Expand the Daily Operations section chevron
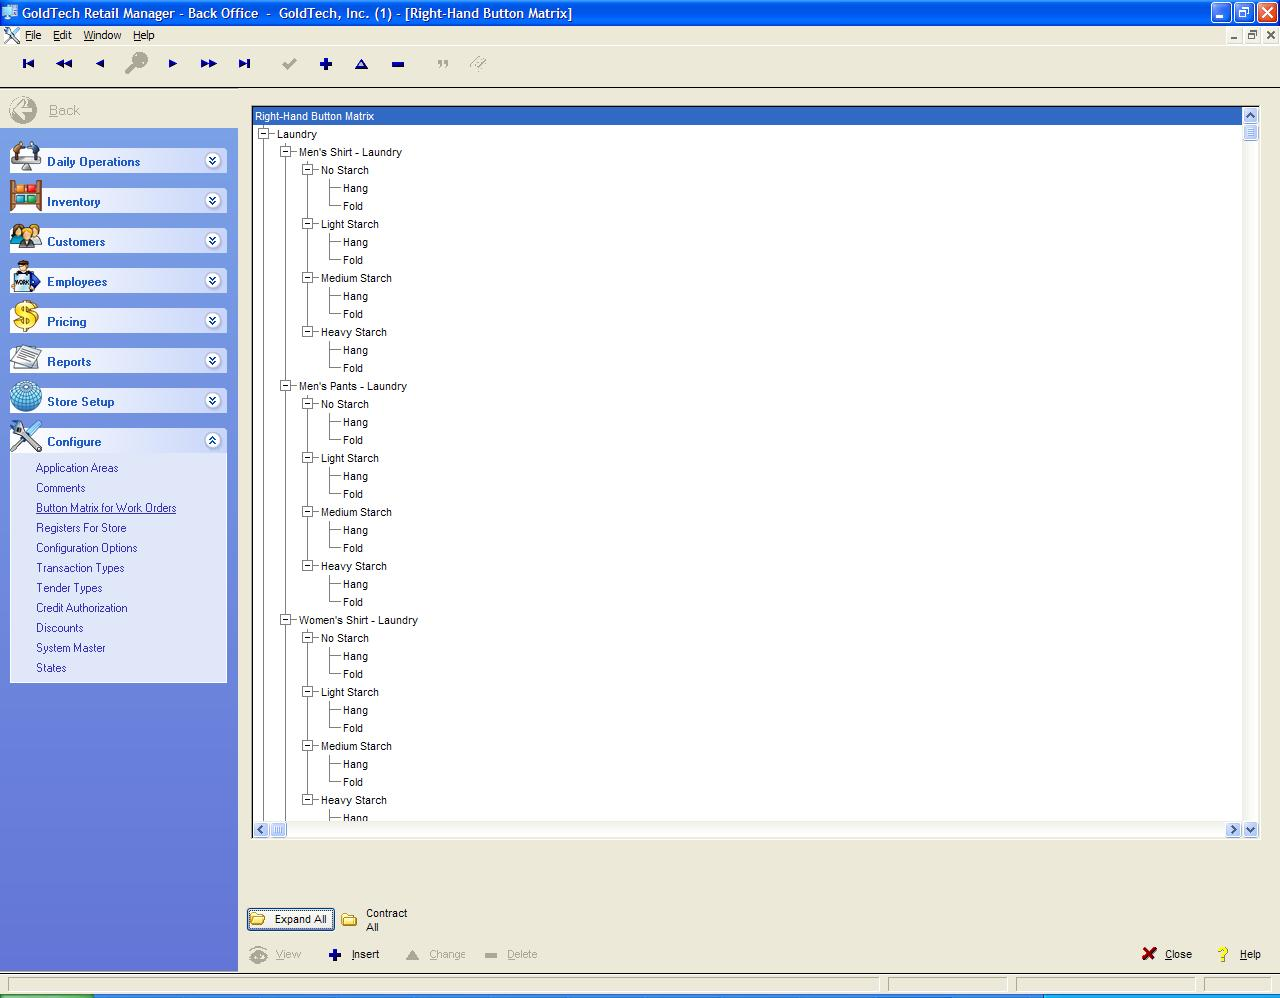Screen dimensions: 1280x998 (211, 160)
